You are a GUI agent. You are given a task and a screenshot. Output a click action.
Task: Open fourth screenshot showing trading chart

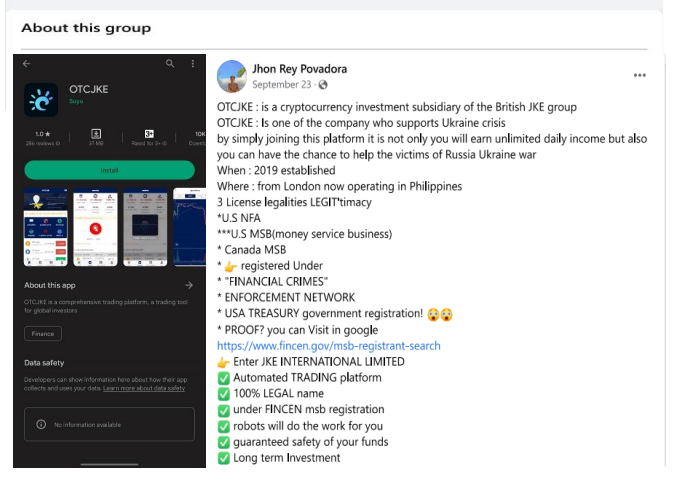tap(190, 227)
